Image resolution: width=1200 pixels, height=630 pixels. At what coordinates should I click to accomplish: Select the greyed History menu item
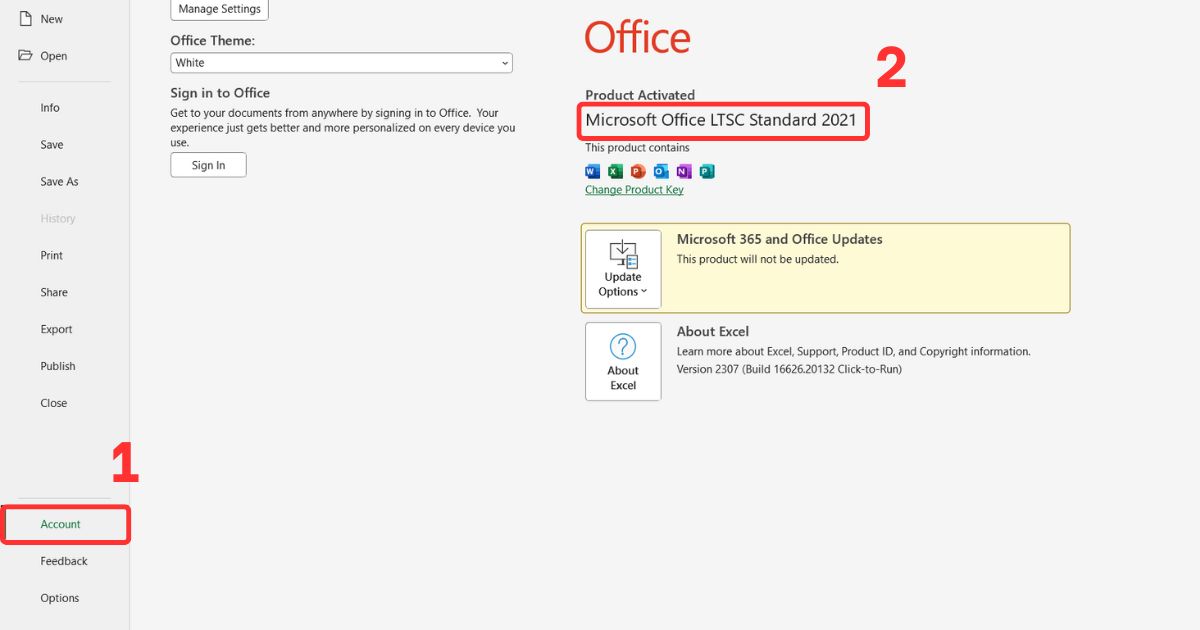click(58, 219)
